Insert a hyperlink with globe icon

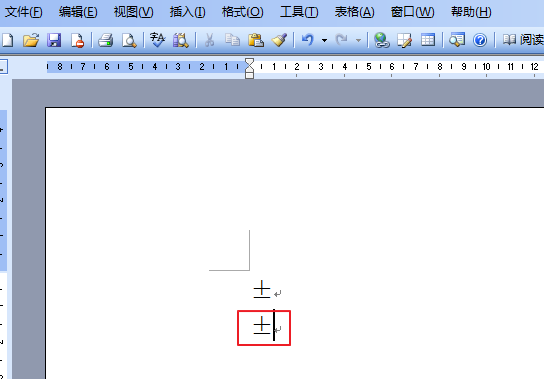pos(382,40)
